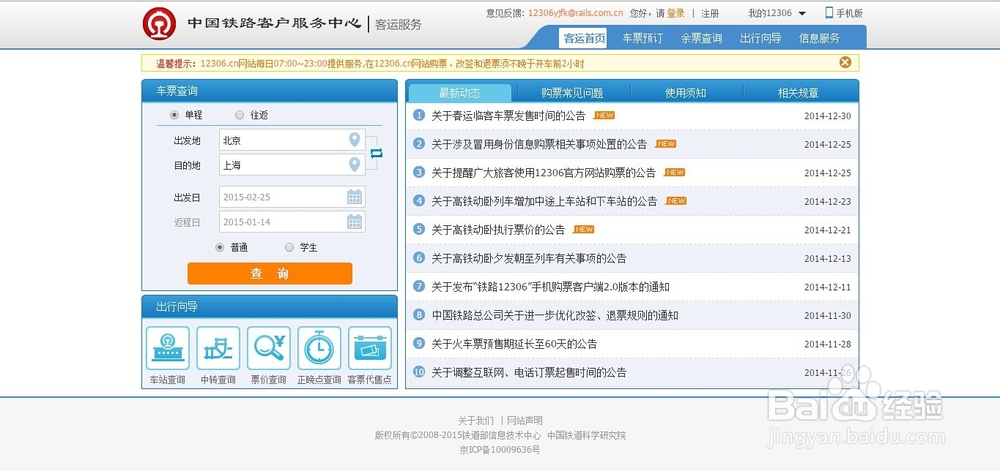
Task: Open notice 关于春运临客车票发售时间的公告
Action: 508,116
